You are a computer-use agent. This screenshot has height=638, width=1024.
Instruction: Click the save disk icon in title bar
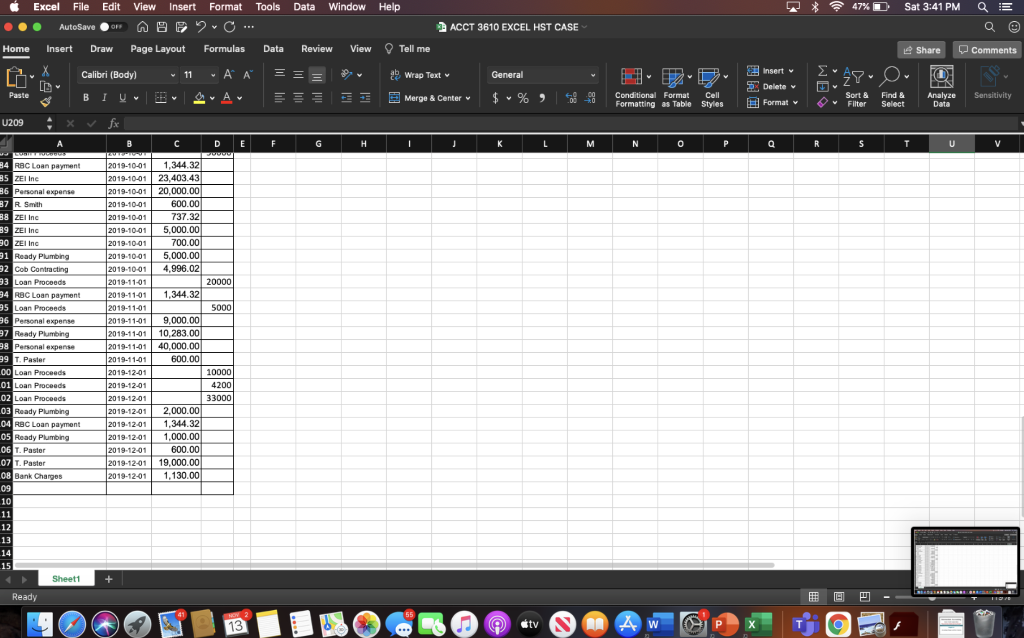[161, 27]
